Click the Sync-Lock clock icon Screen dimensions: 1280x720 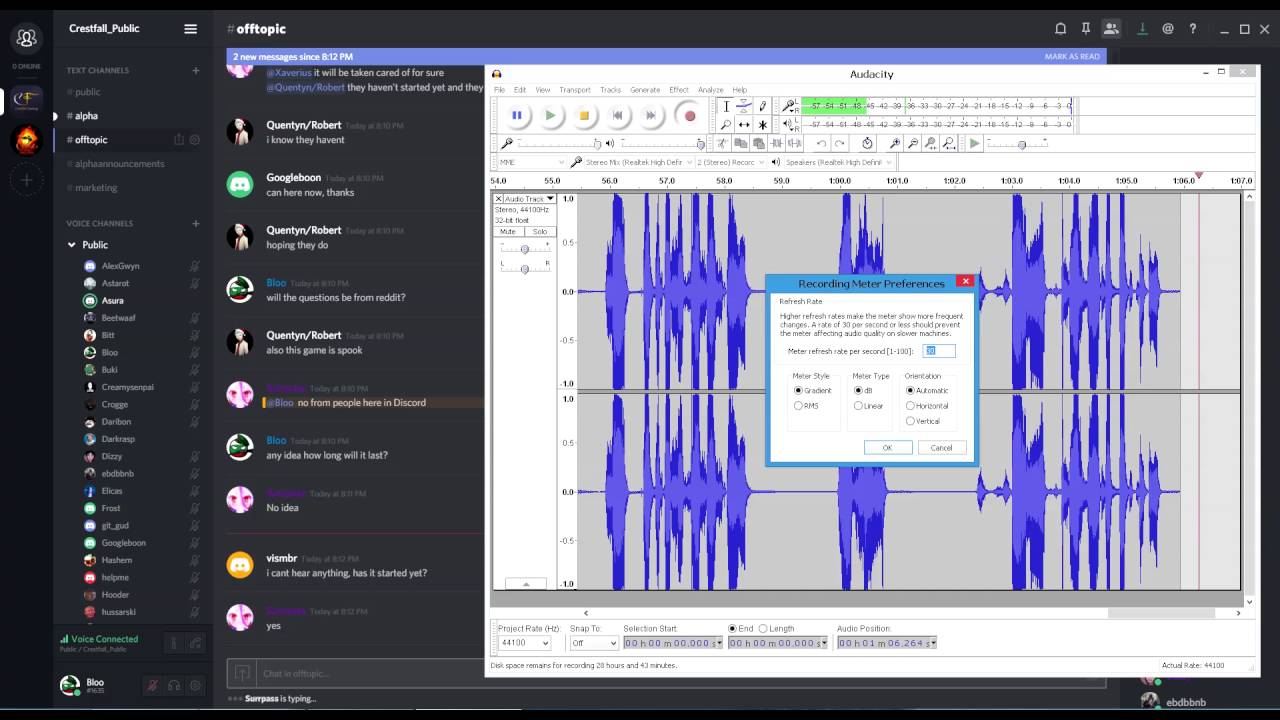coord(867,143)
